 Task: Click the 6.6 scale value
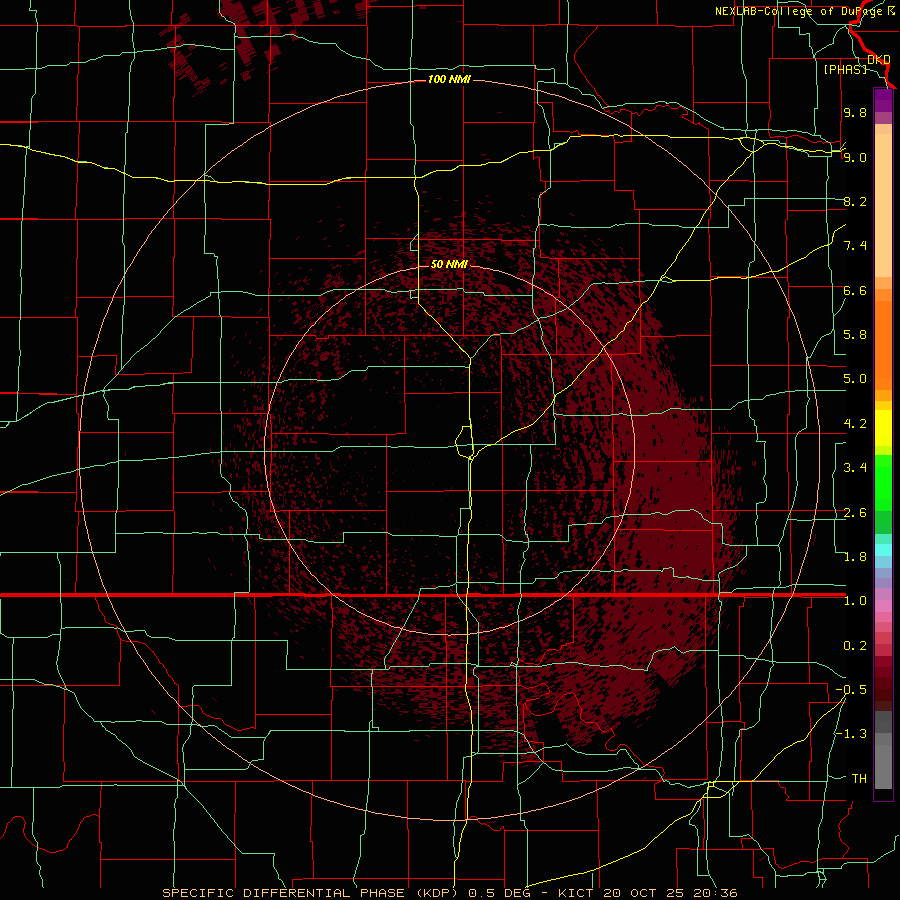(x=855, y=290)
